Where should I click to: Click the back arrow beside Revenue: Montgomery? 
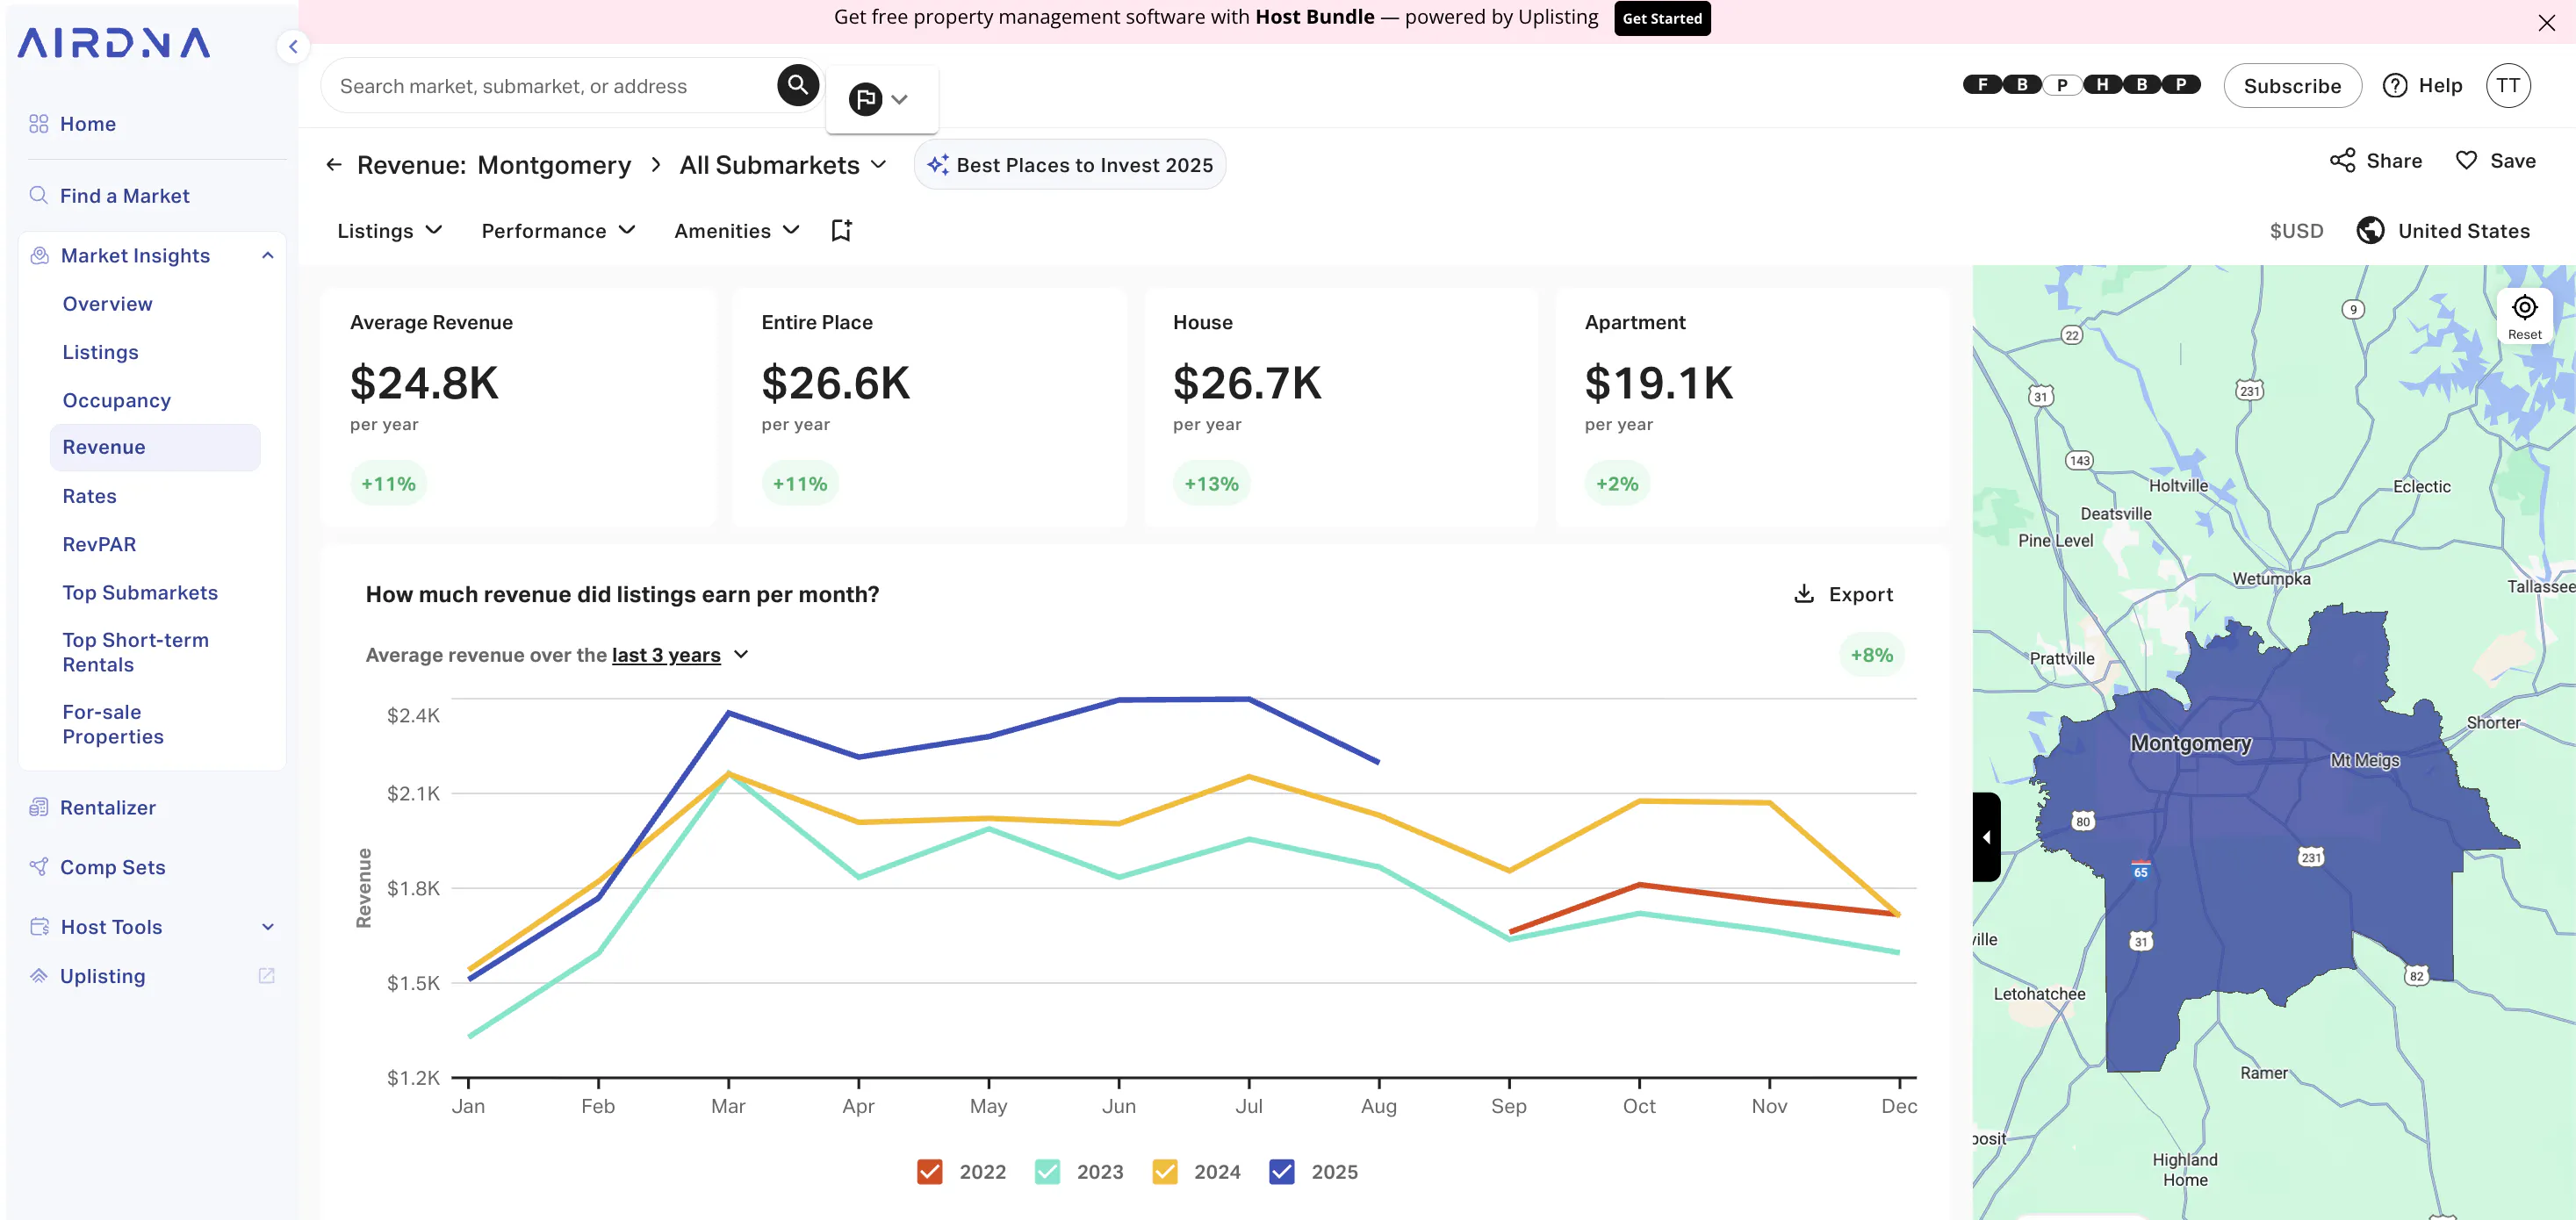point(334,164)
